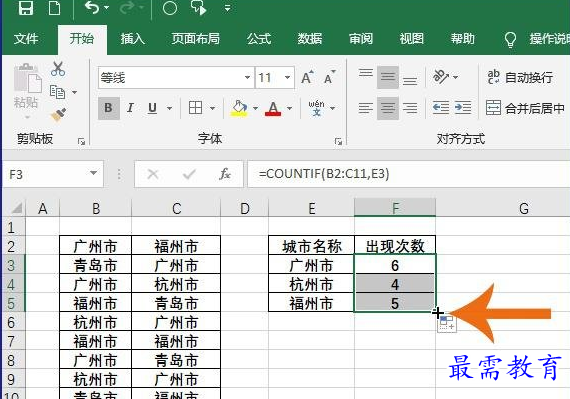Click the 粘贴 paste button
This screenshot has width=570, height=399.
(x=27, y=91)
